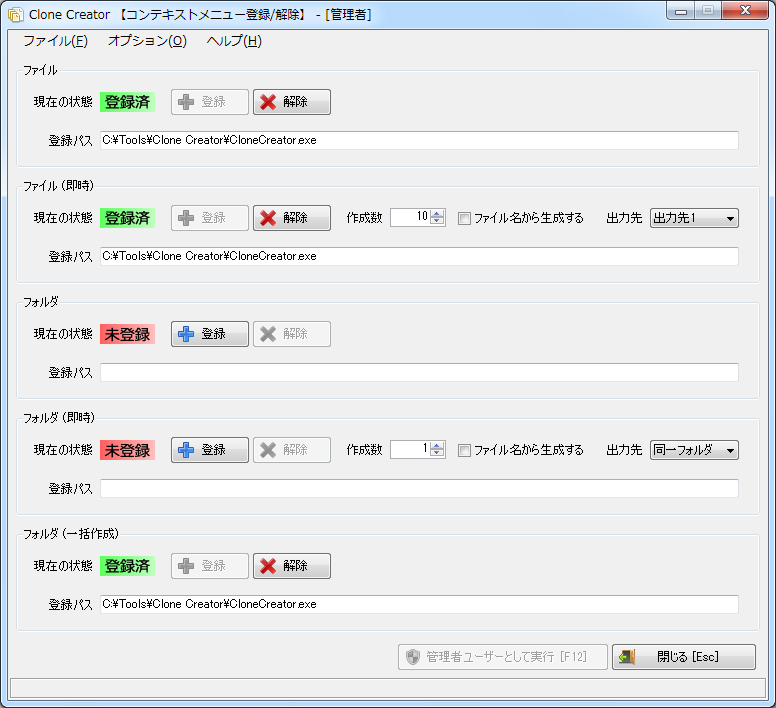Click 登録パス field in ファイル section
This screenshot has width=776, height=708.
(419, 141)
